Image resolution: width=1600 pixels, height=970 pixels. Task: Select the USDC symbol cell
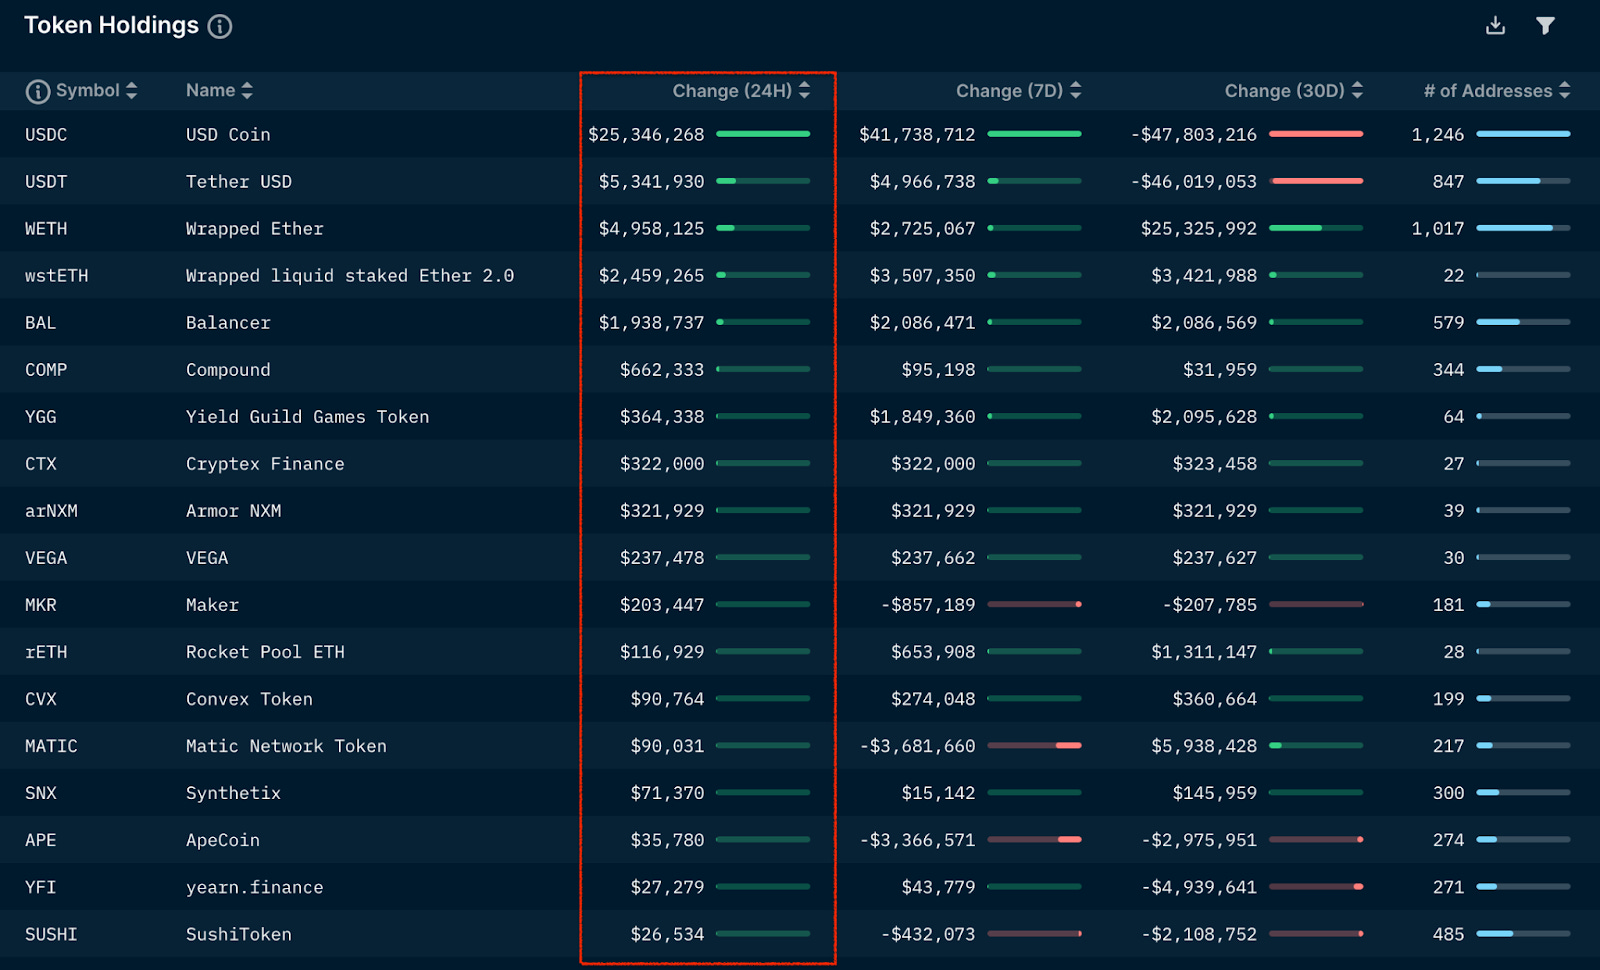click(x=46, y=134)
